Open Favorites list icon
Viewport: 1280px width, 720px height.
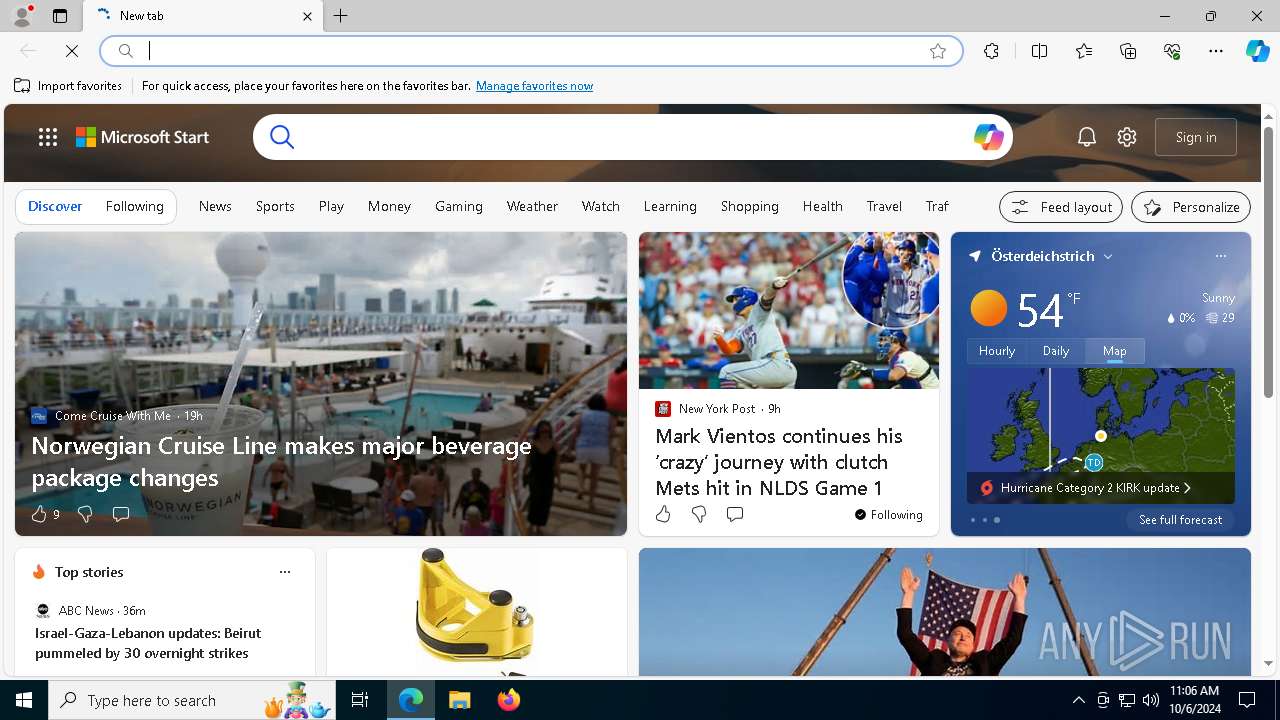1084,51
